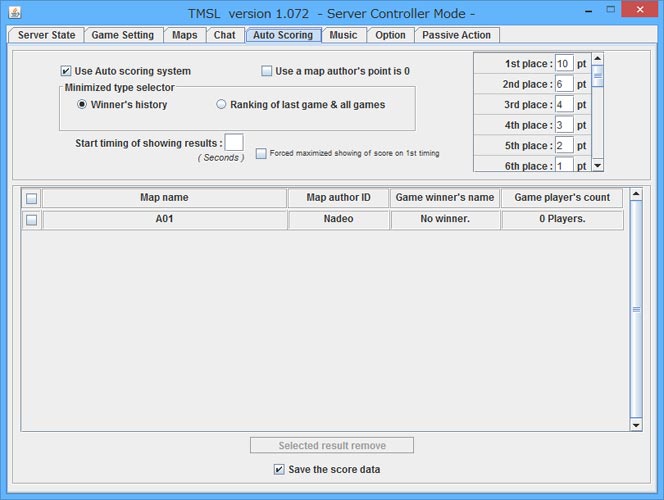
Task: Choose Ranking of last game & all games
Action: pos(221,104)
